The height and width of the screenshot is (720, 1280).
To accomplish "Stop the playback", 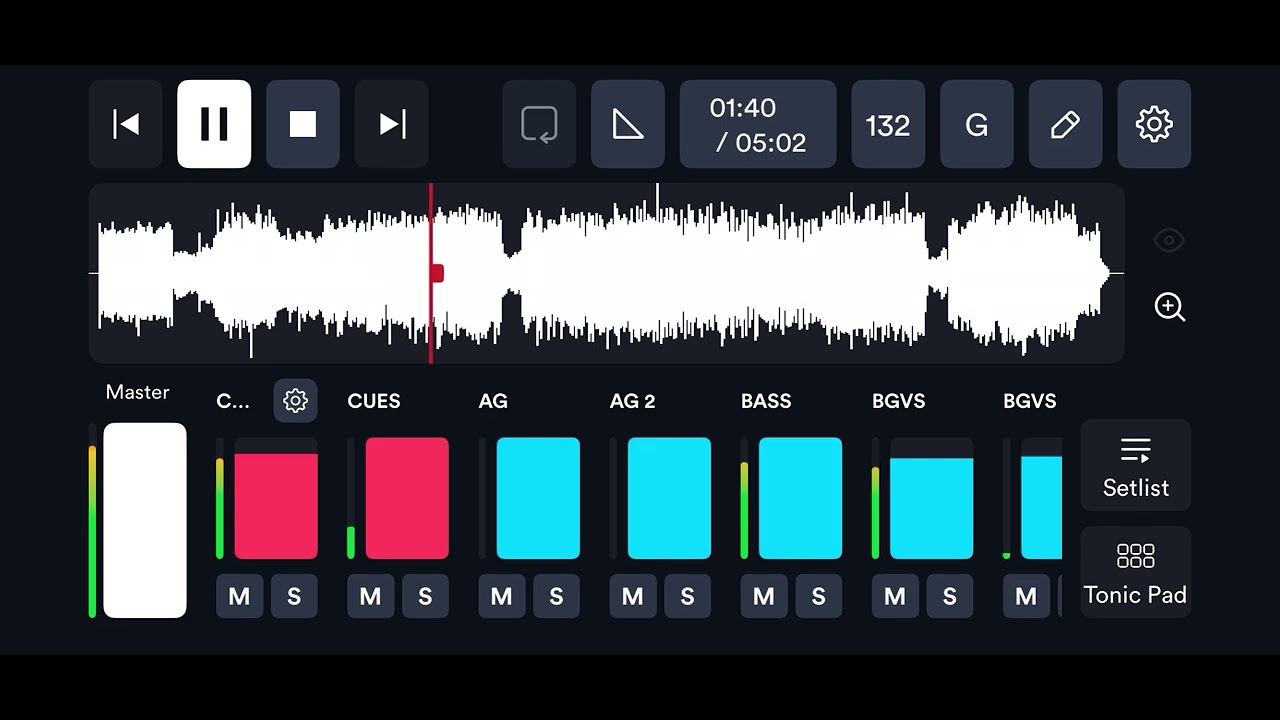I will pos(303,124).
